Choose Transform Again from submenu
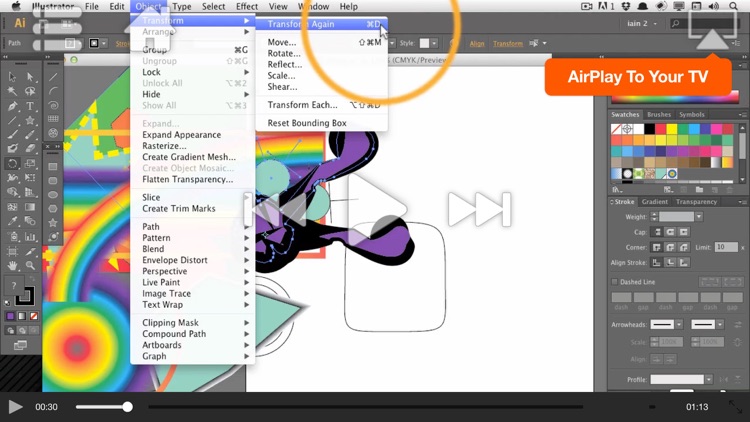Viewport: 750px width, 422px height. point(321,24)
